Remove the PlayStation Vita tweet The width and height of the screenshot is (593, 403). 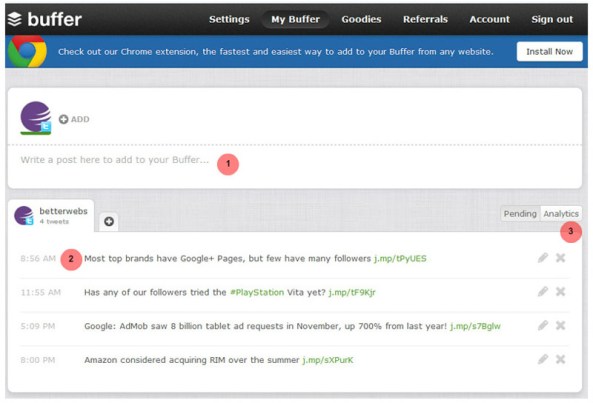[560, 291]
